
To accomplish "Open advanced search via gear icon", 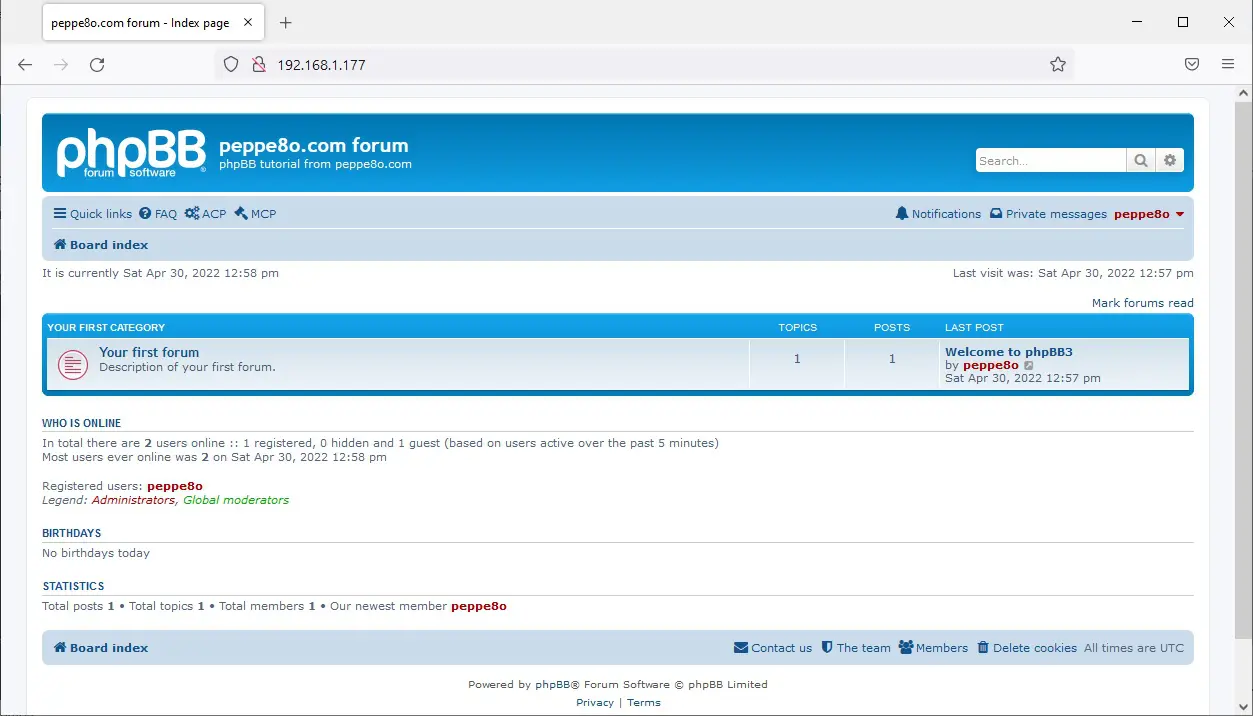I will [1169, 160].
